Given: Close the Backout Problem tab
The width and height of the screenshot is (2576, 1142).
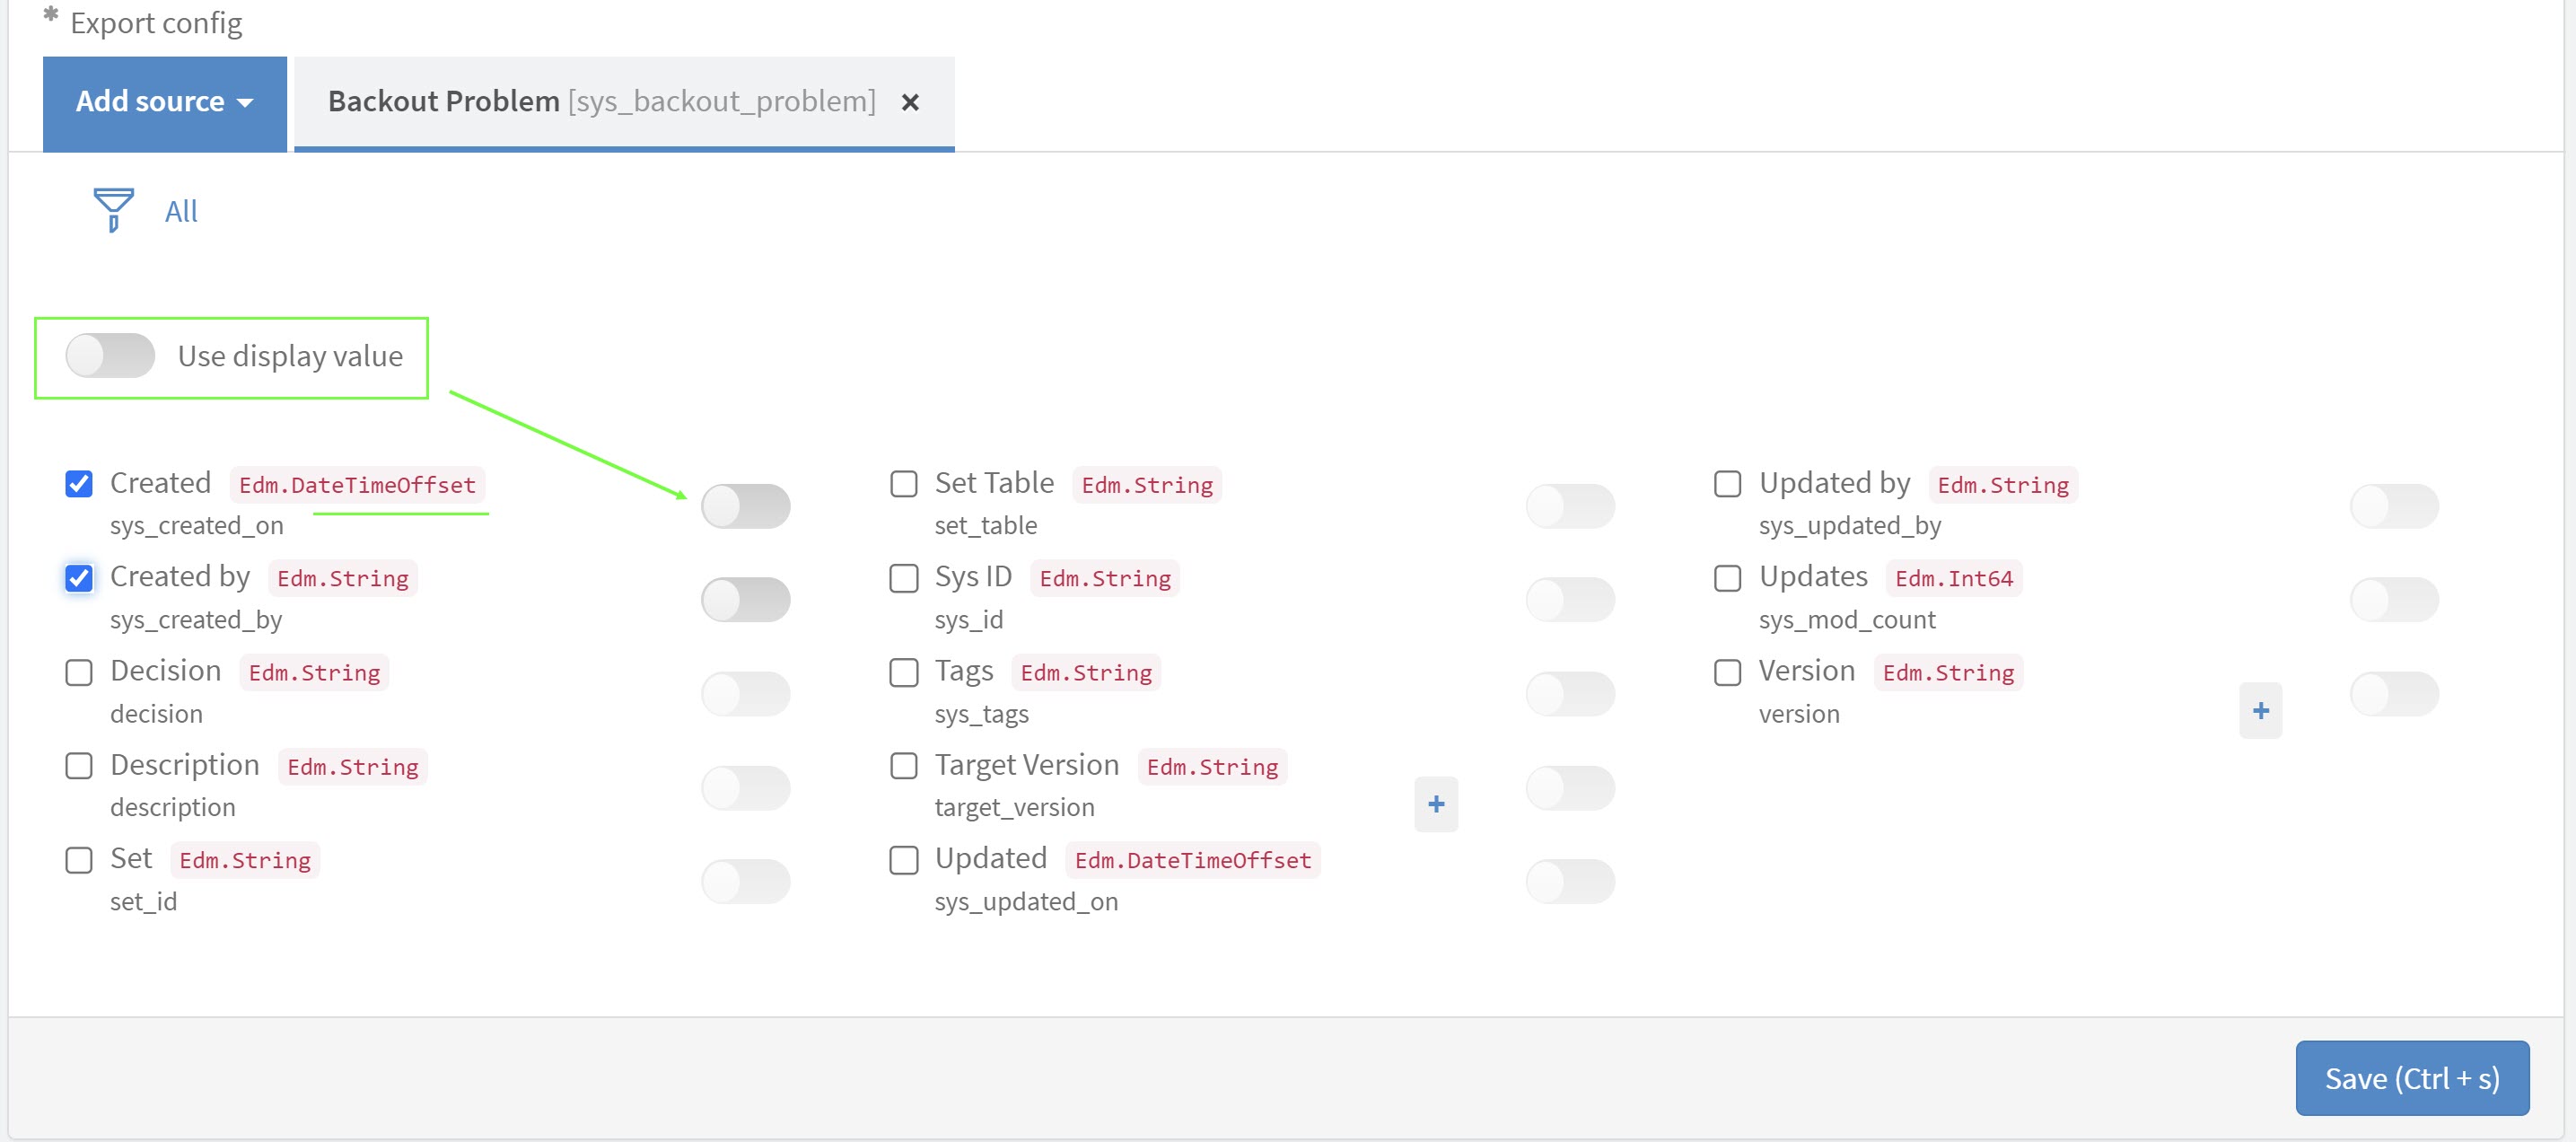Looking at the screenshot, I should pos(909,102).
